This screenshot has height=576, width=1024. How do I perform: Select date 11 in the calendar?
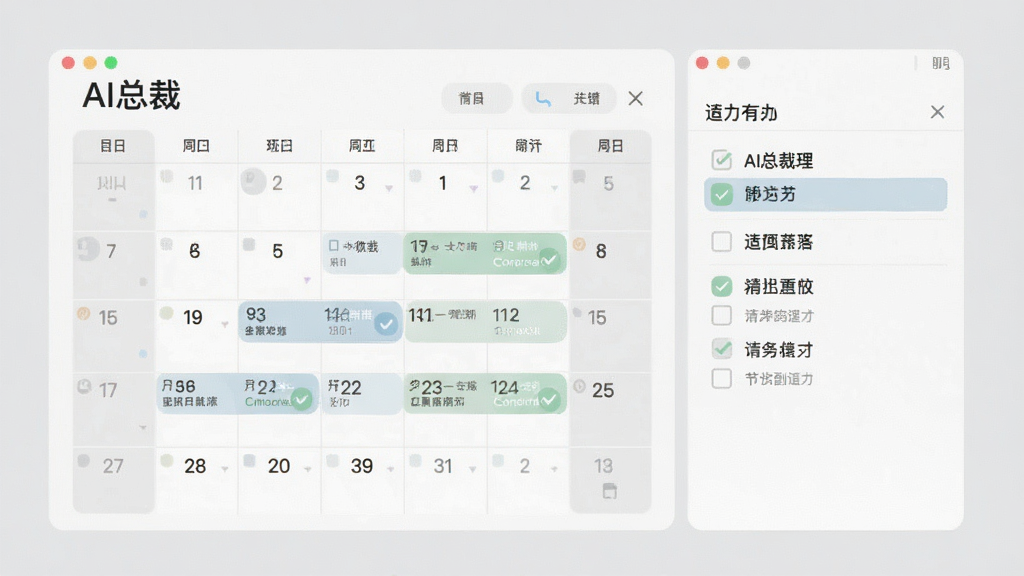pyautogui.click(x=195, y=184)
